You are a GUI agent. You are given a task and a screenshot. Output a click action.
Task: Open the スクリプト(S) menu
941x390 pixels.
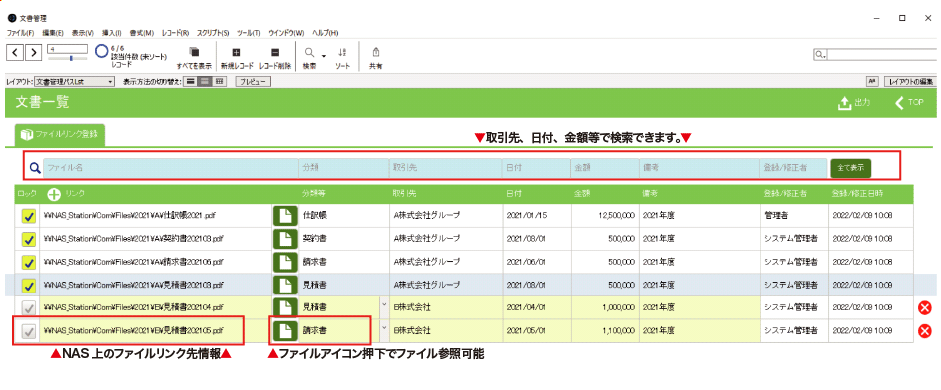pos(213,32)
